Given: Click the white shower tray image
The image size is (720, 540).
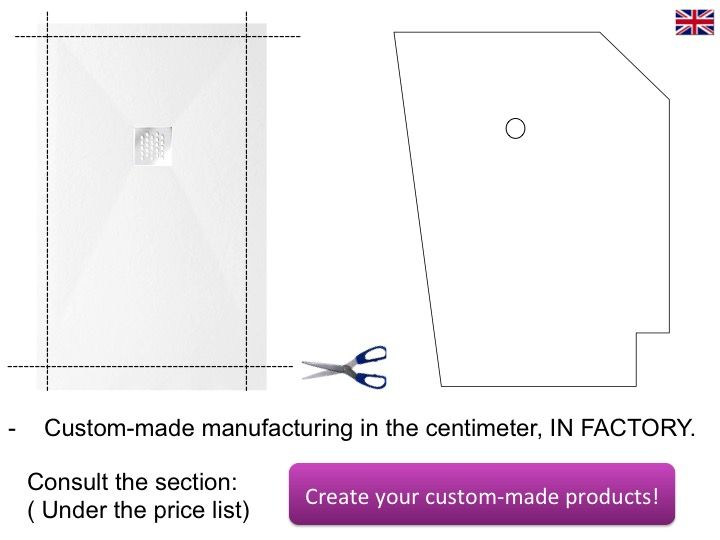Looking at the screenshot, I should point(152,207).
